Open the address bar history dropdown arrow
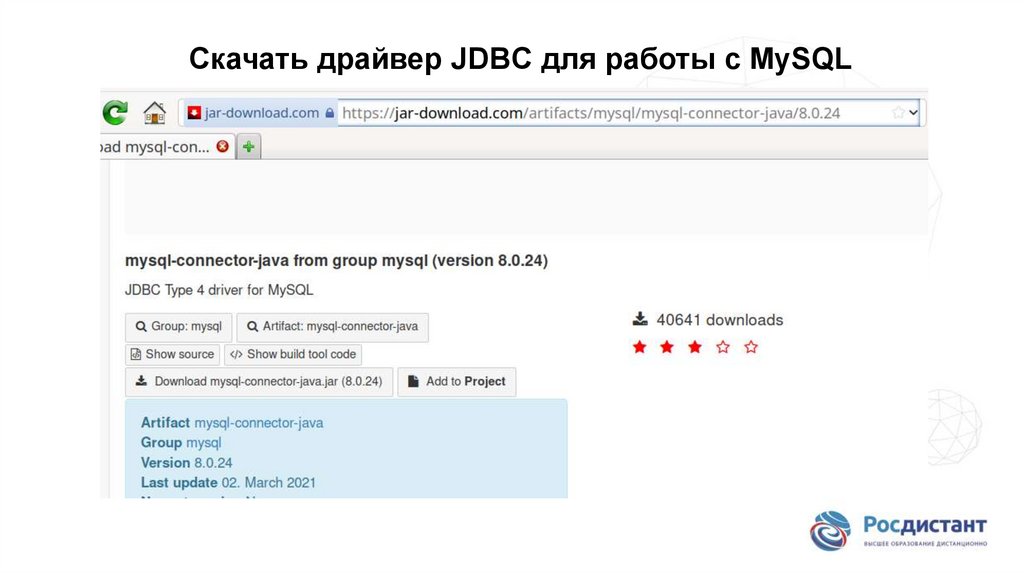The height and width of the screenshot is (574, 1024). click(913, 112)
